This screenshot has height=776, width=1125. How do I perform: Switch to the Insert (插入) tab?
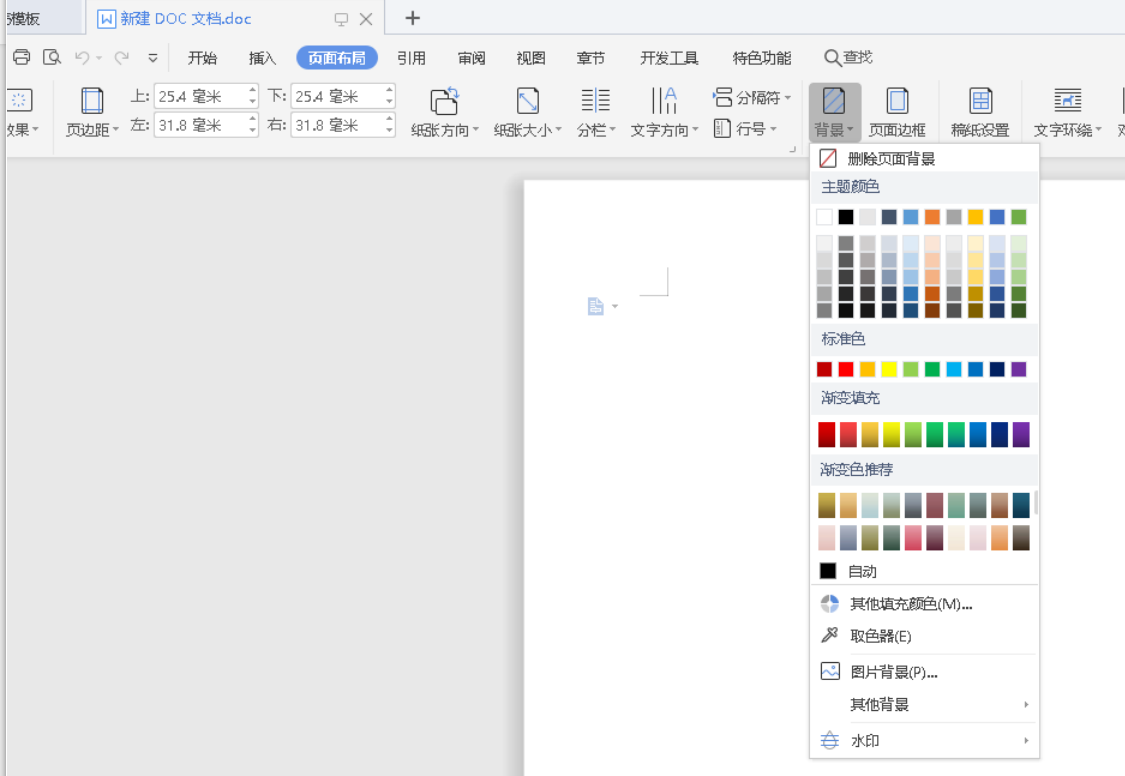(x=262, y=58)
